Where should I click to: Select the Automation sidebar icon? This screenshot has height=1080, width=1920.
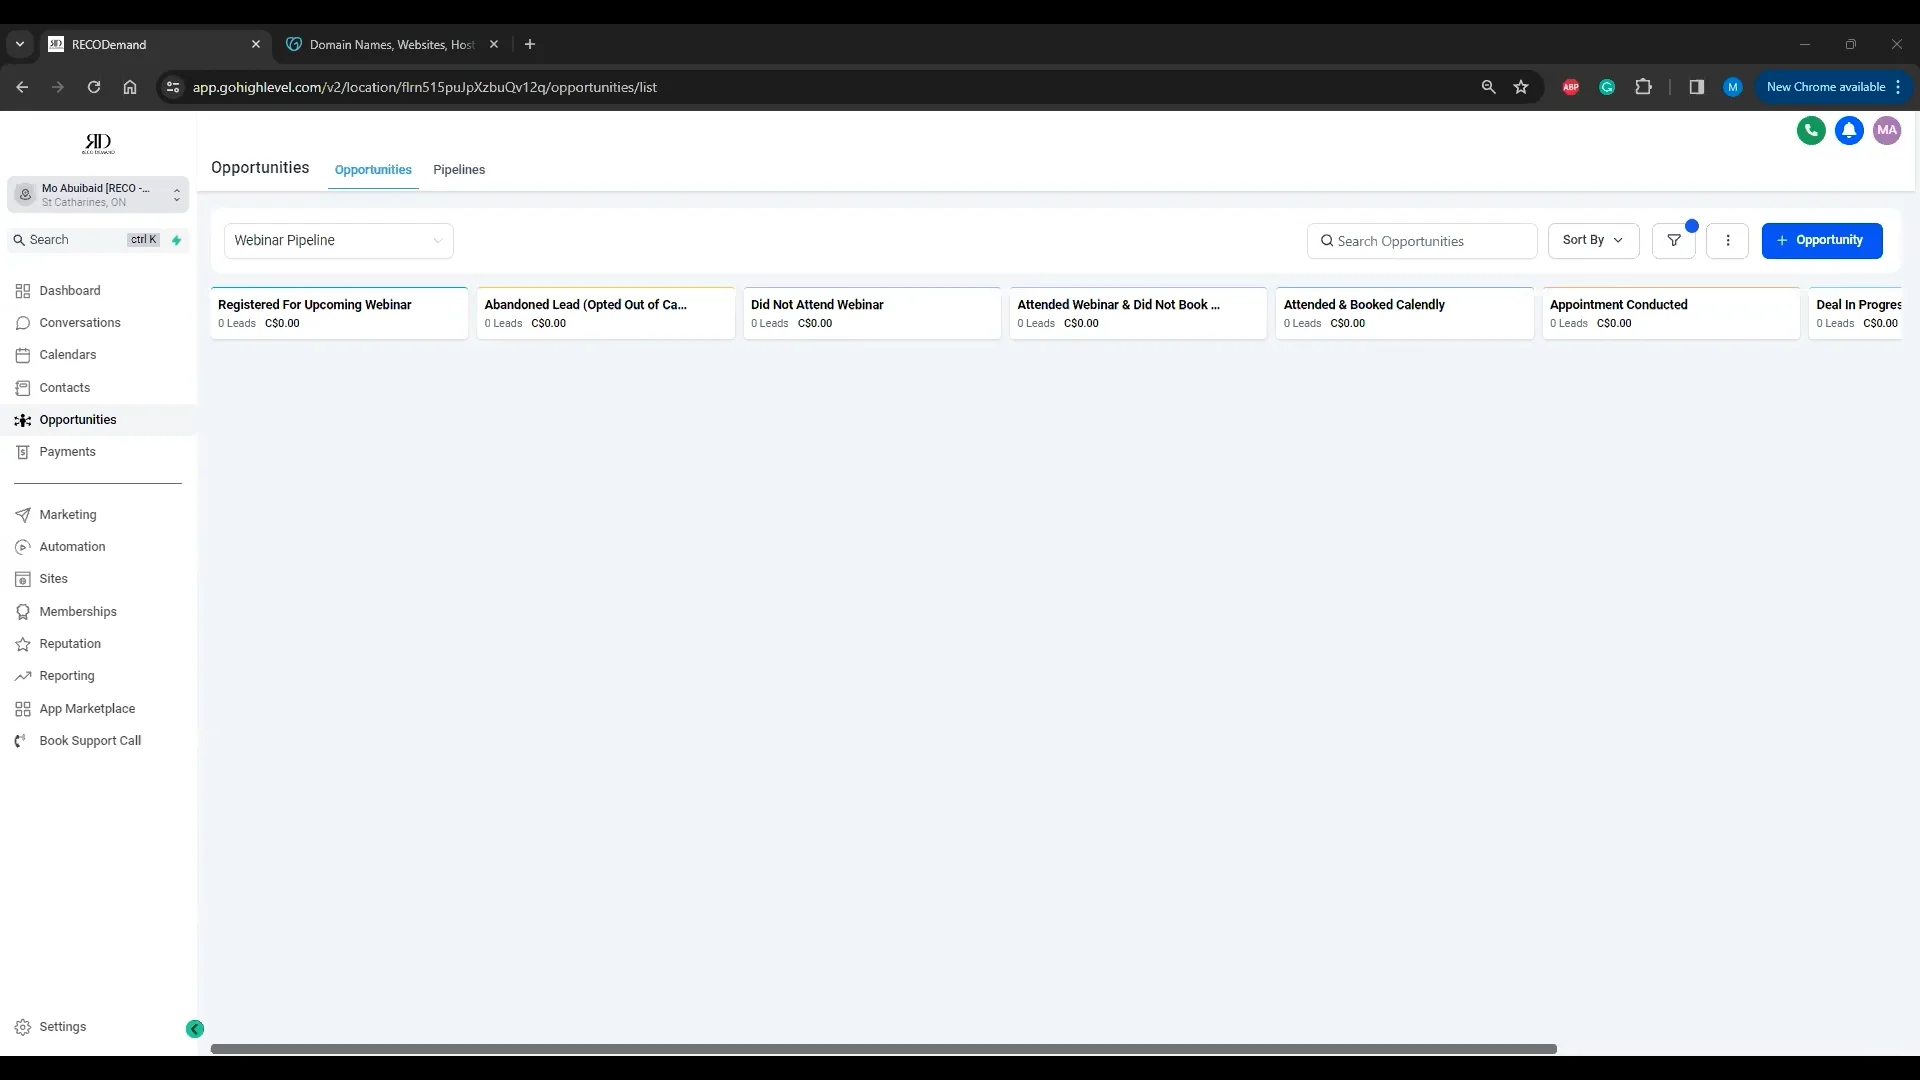coord(23,547)
